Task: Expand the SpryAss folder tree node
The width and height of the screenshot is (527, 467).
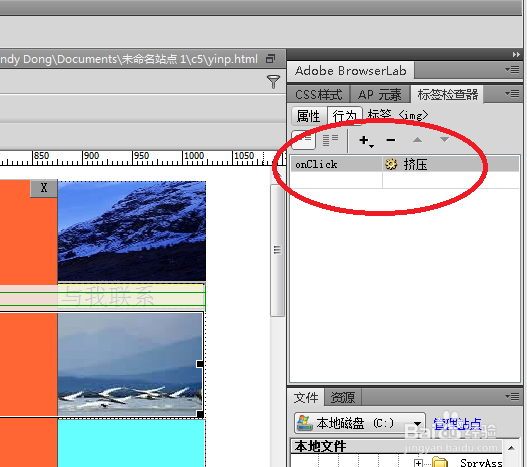Action: [418, 463]
